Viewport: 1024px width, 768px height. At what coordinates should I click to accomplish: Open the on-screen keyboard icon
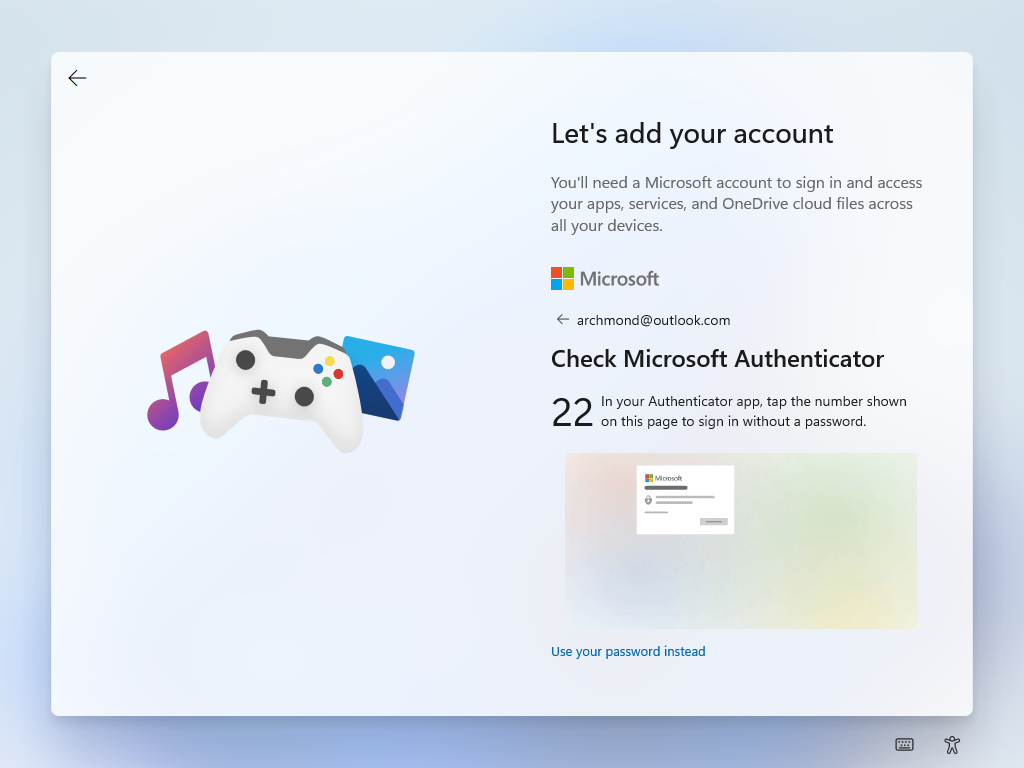pos(904,744)
